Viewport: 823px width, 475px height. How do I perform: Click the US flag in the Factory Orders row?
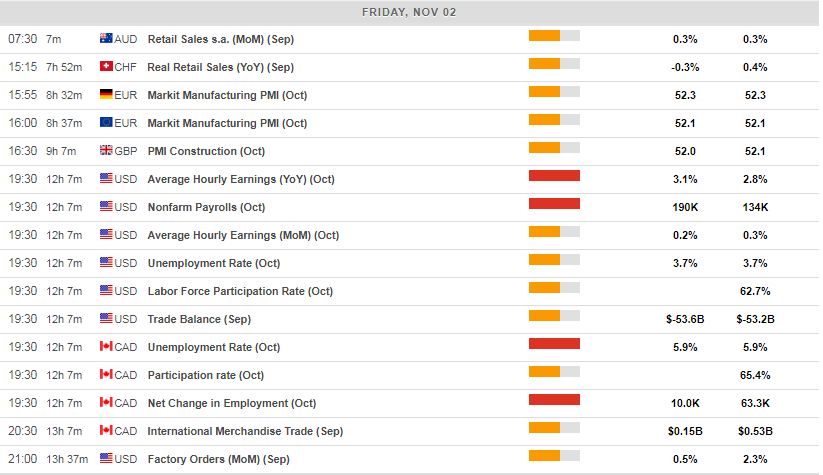106,459
